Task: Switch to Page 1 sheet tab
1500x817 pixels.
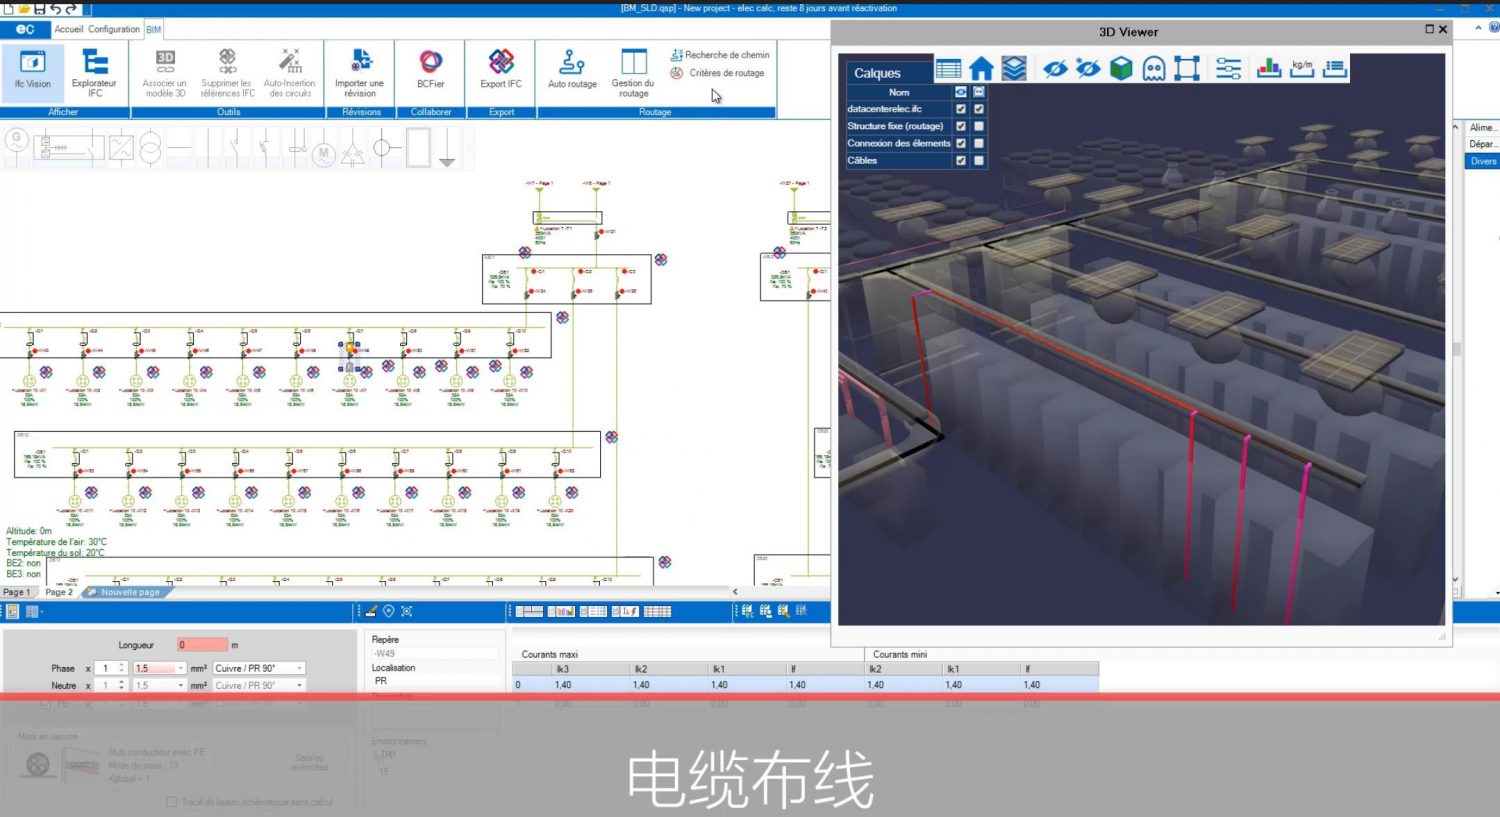Action: [x=17, y=592]
